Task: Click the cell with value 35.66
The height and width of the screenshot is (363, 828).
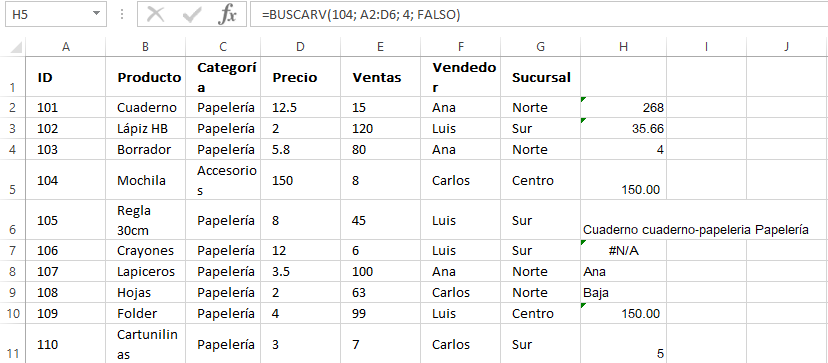Action: (624, 128)
